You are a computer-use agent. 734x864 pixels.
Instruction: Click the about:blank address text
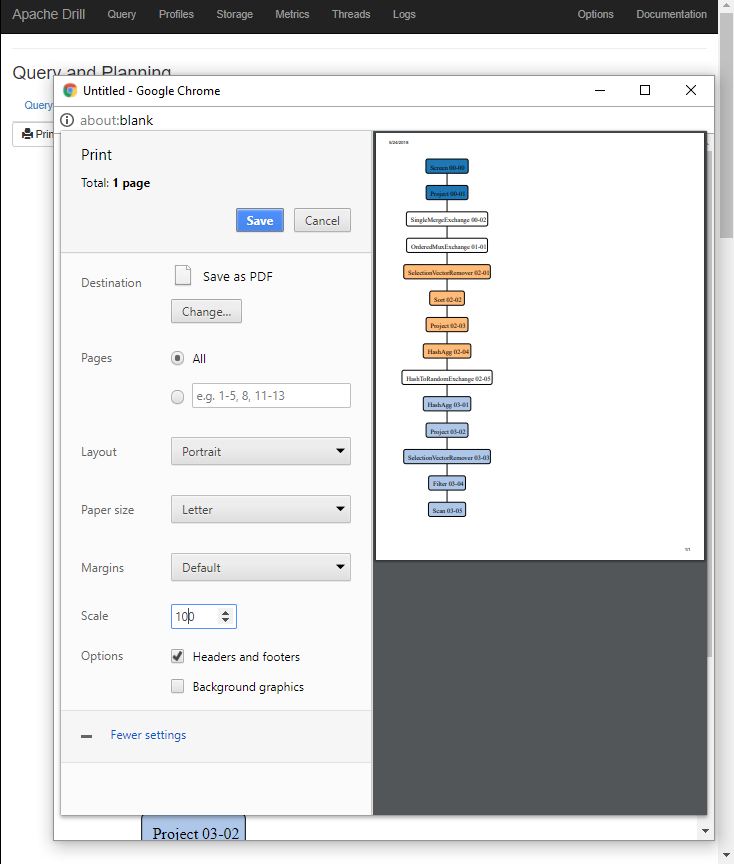(116, 120)
